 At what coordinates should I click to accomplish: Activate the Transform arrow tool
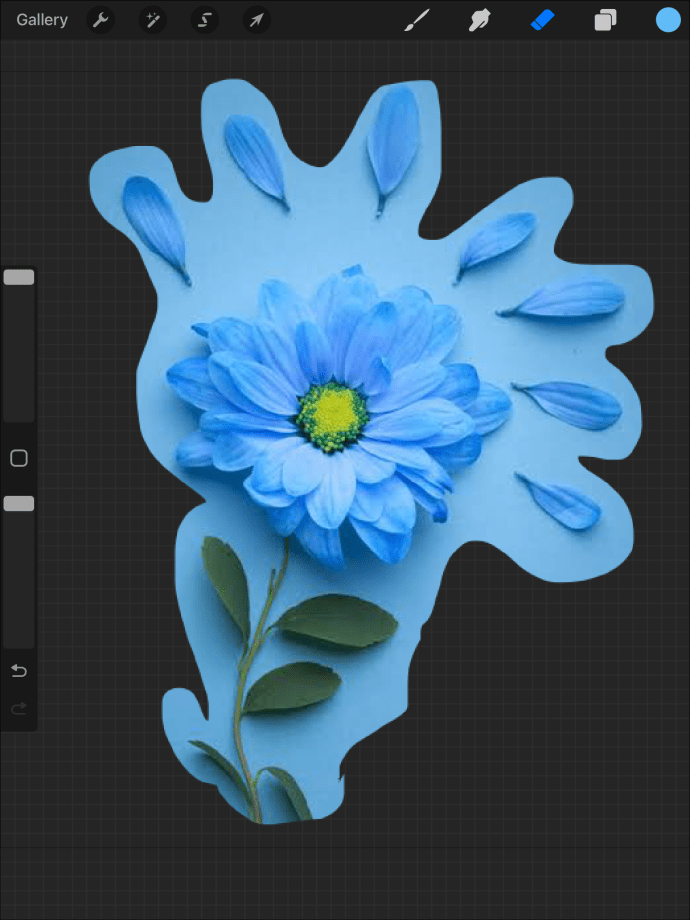(257, 21)
